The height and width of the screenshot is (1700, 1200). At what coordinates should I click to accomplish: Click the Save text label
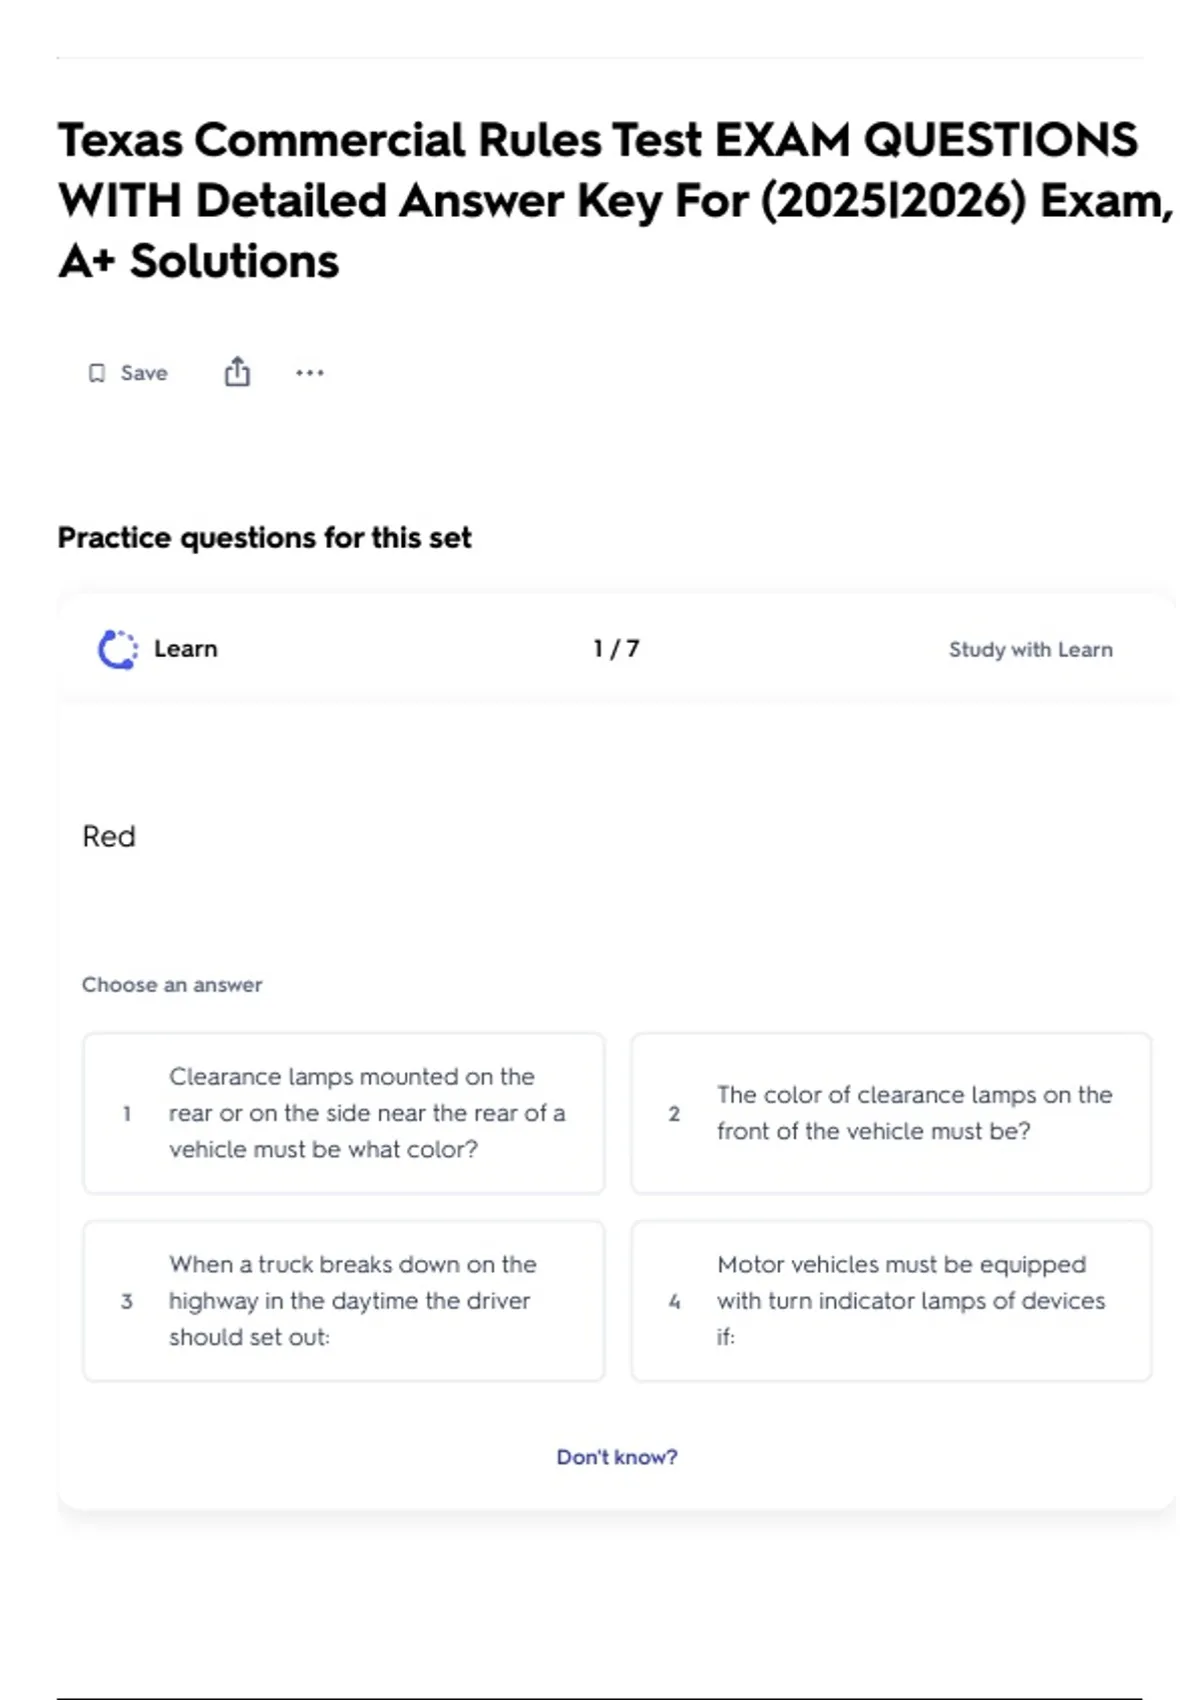(144, 373)
